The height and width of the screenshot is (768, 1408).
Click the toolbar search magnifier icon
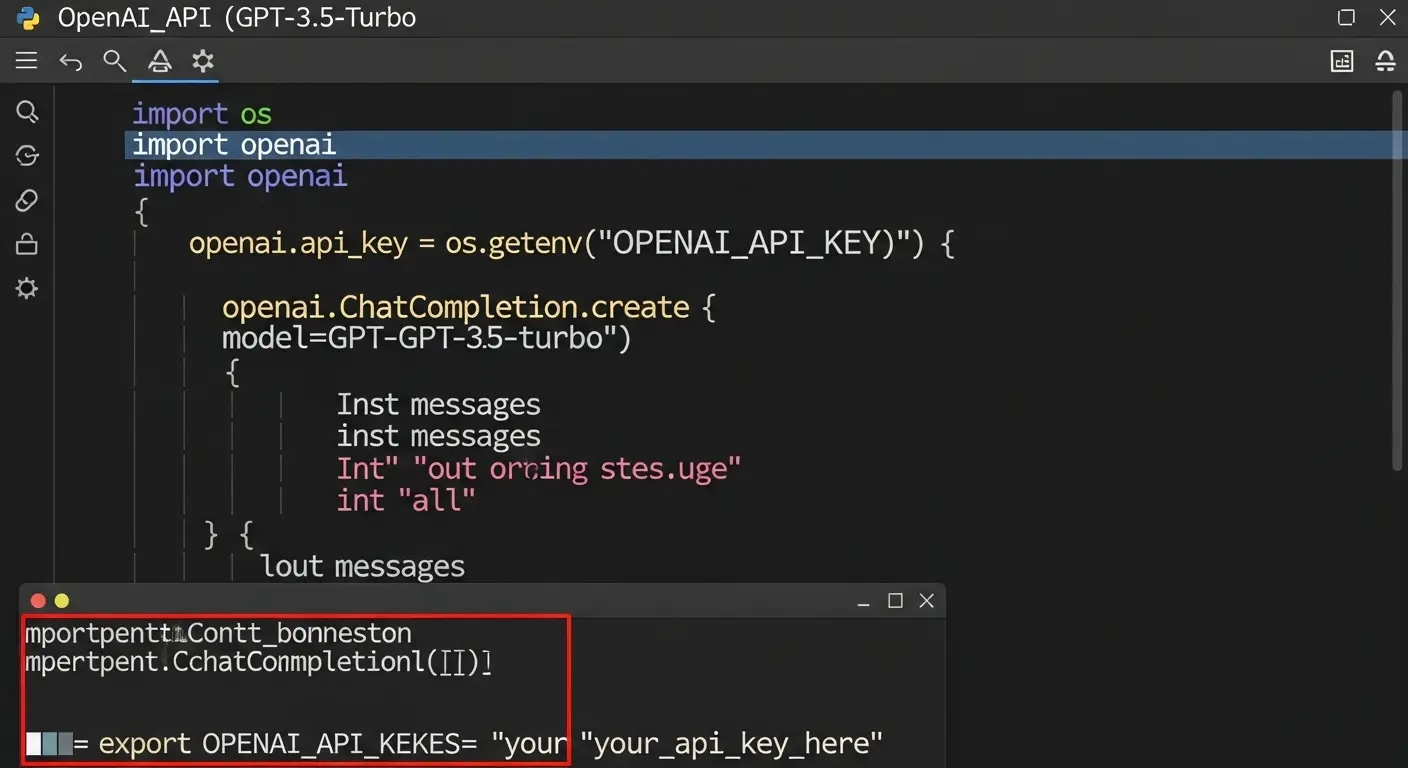[x=114, y=61]
